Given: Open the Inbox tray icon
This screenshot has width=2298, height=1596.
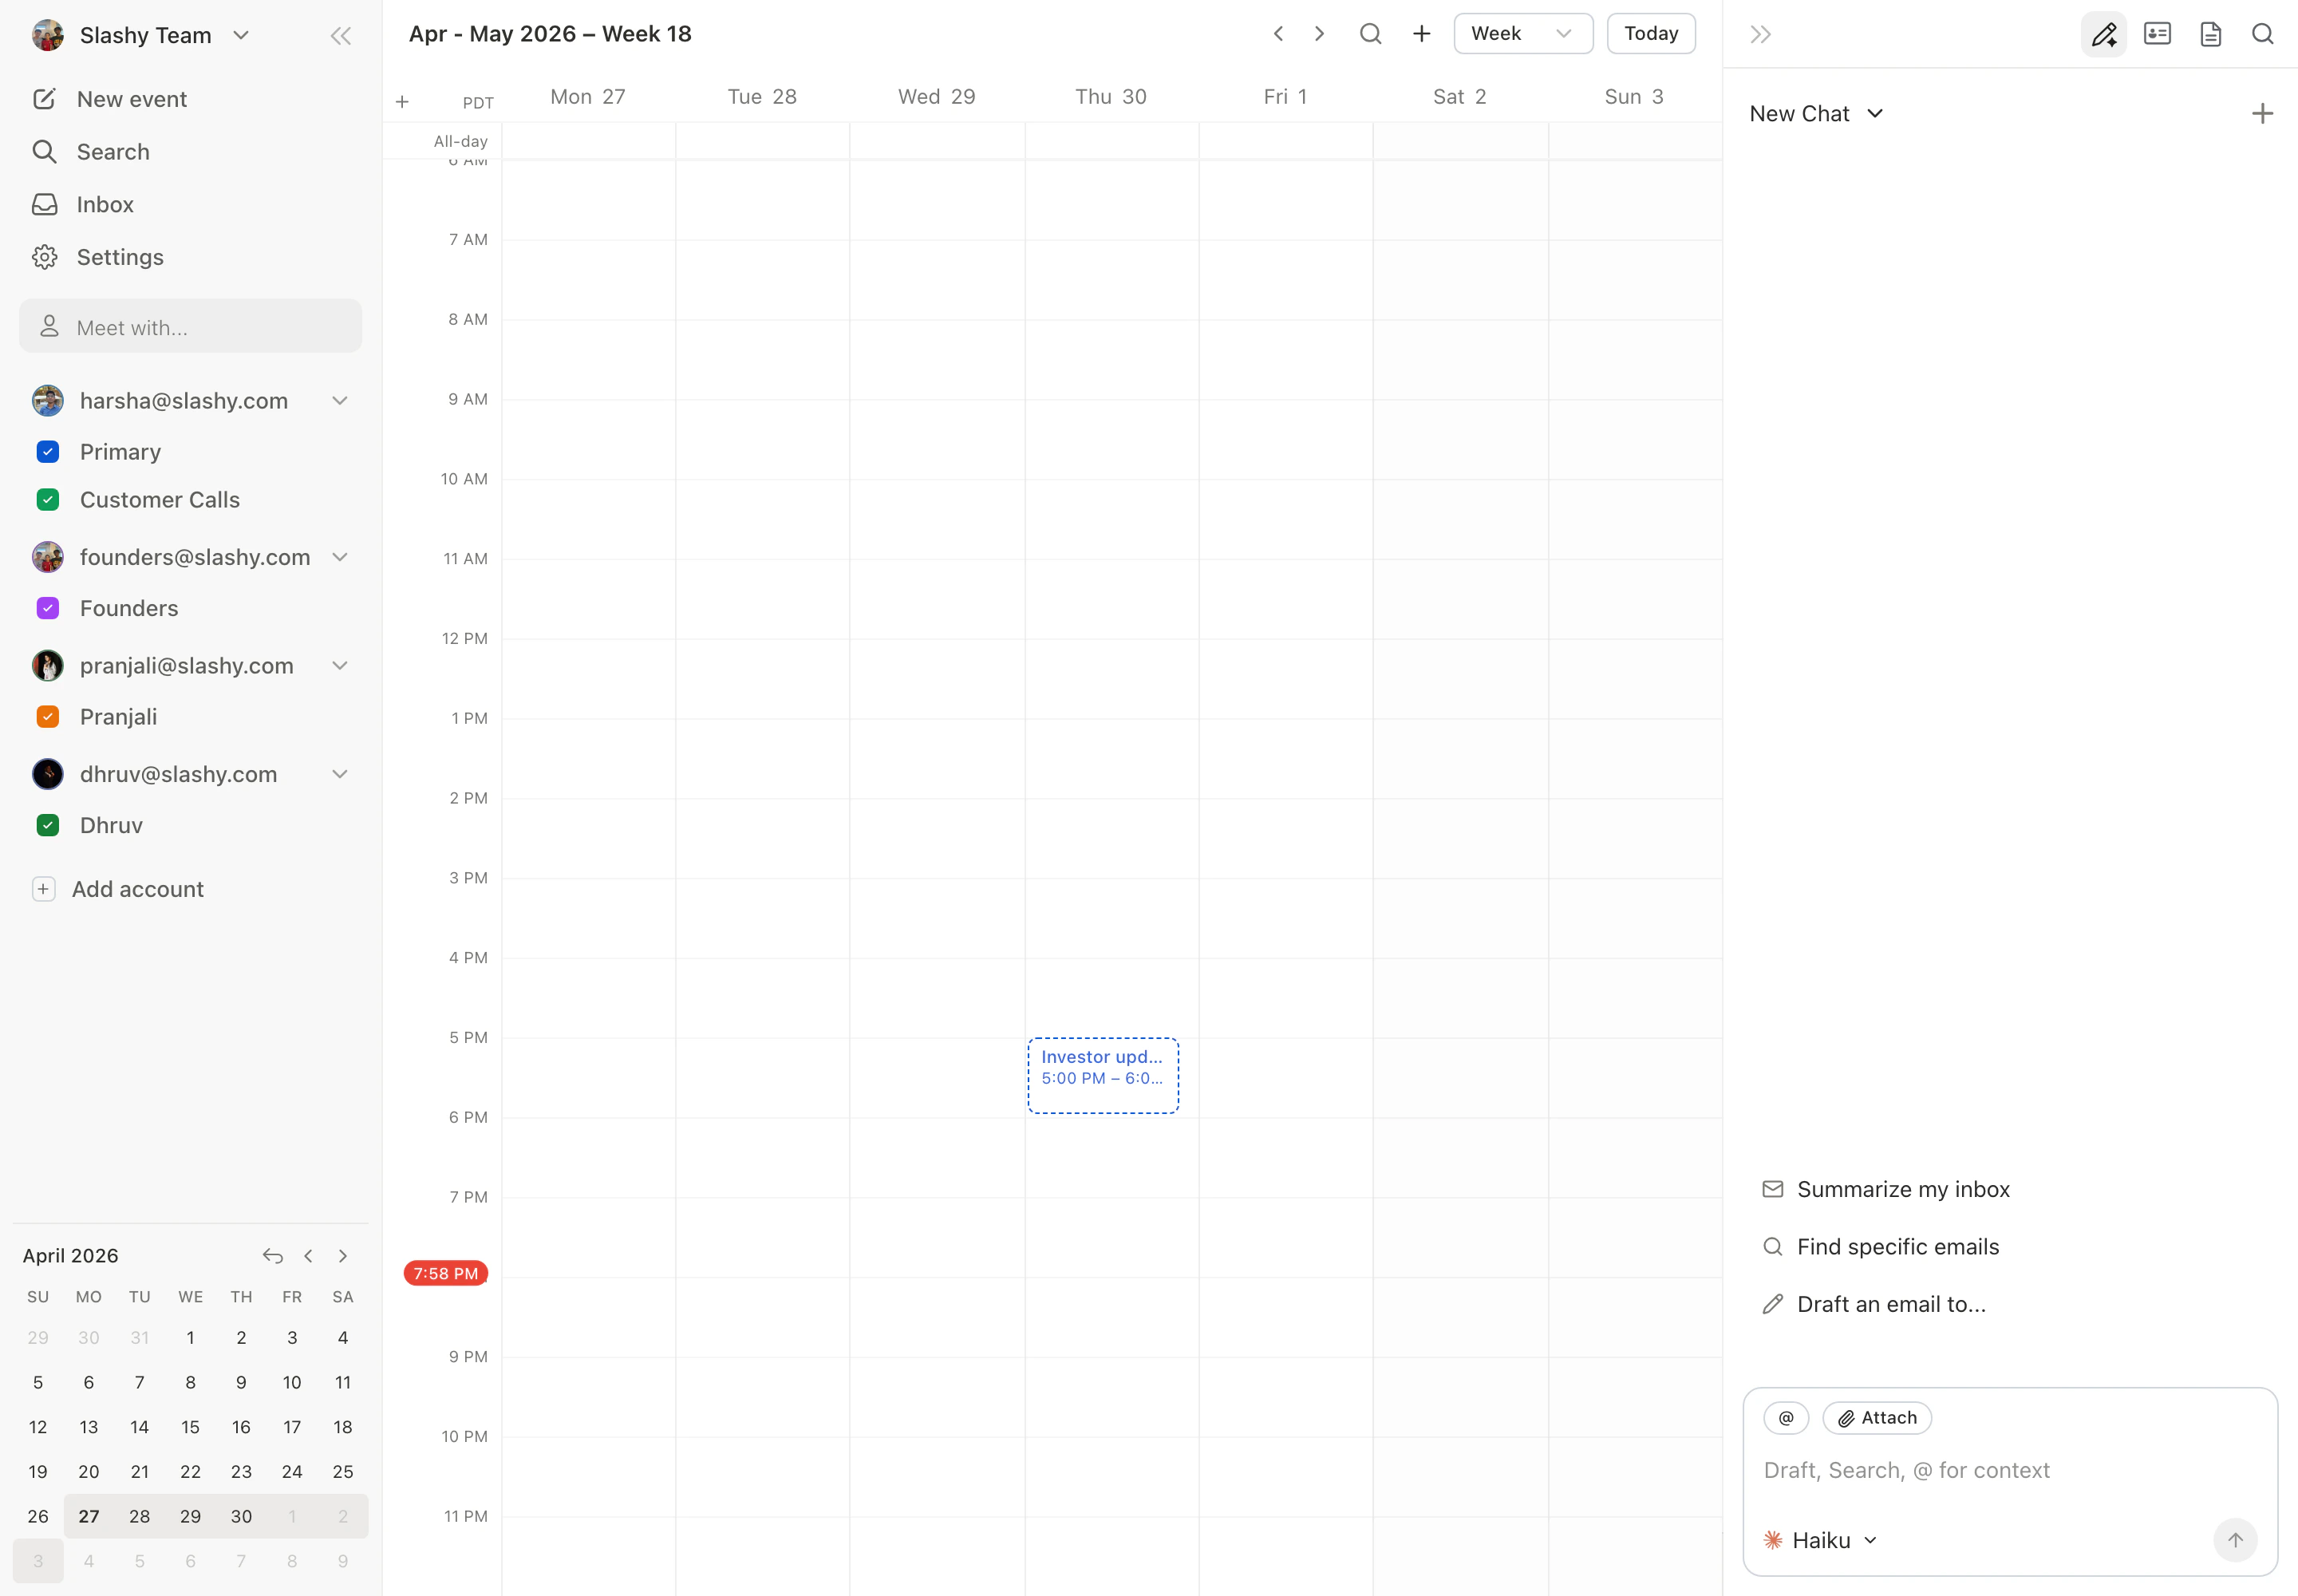Looking at the screenshot, I should point(44,204).
